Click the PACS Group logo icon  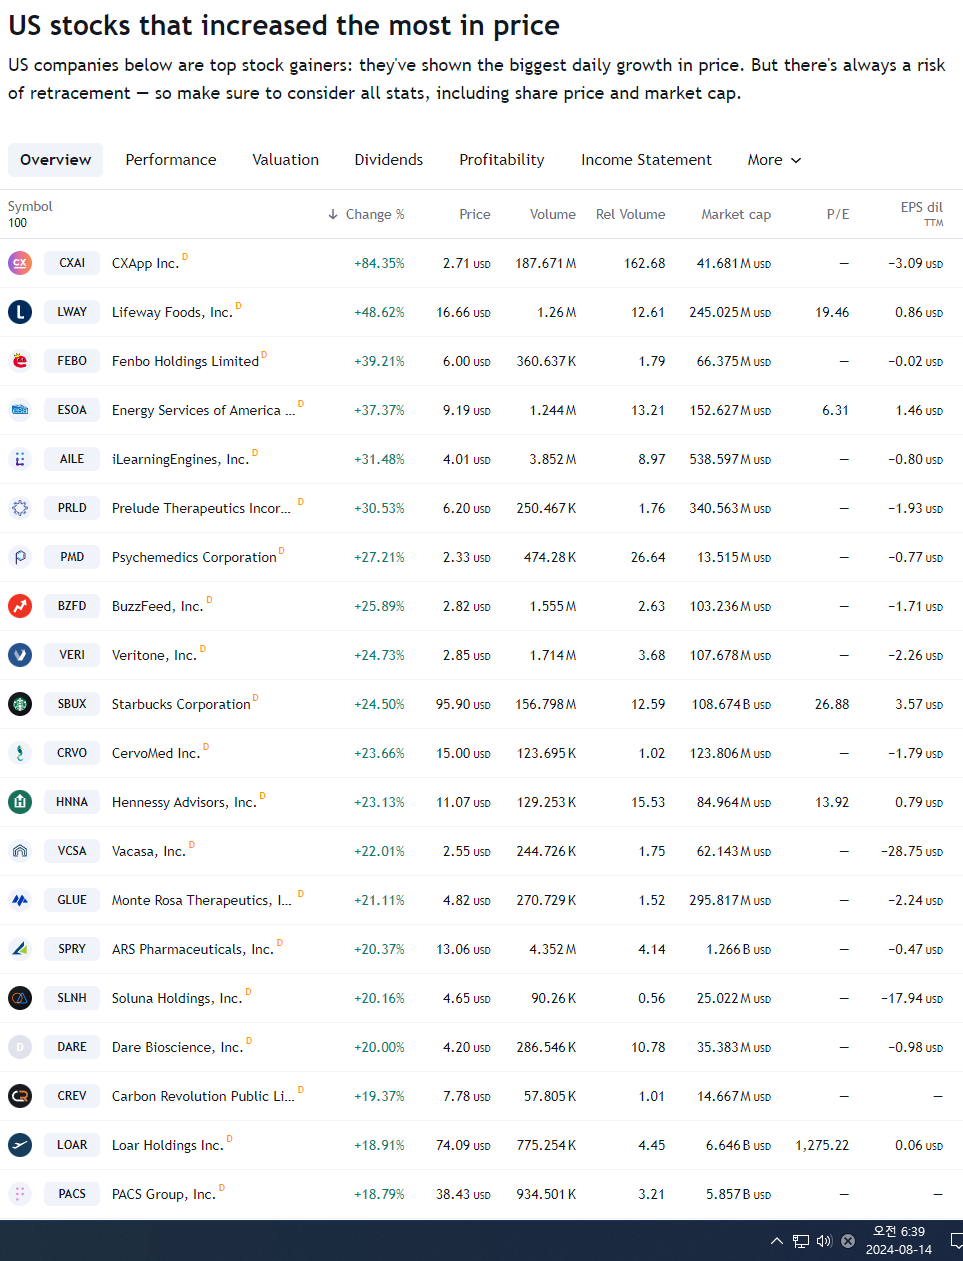click(x=20, y=1194)
